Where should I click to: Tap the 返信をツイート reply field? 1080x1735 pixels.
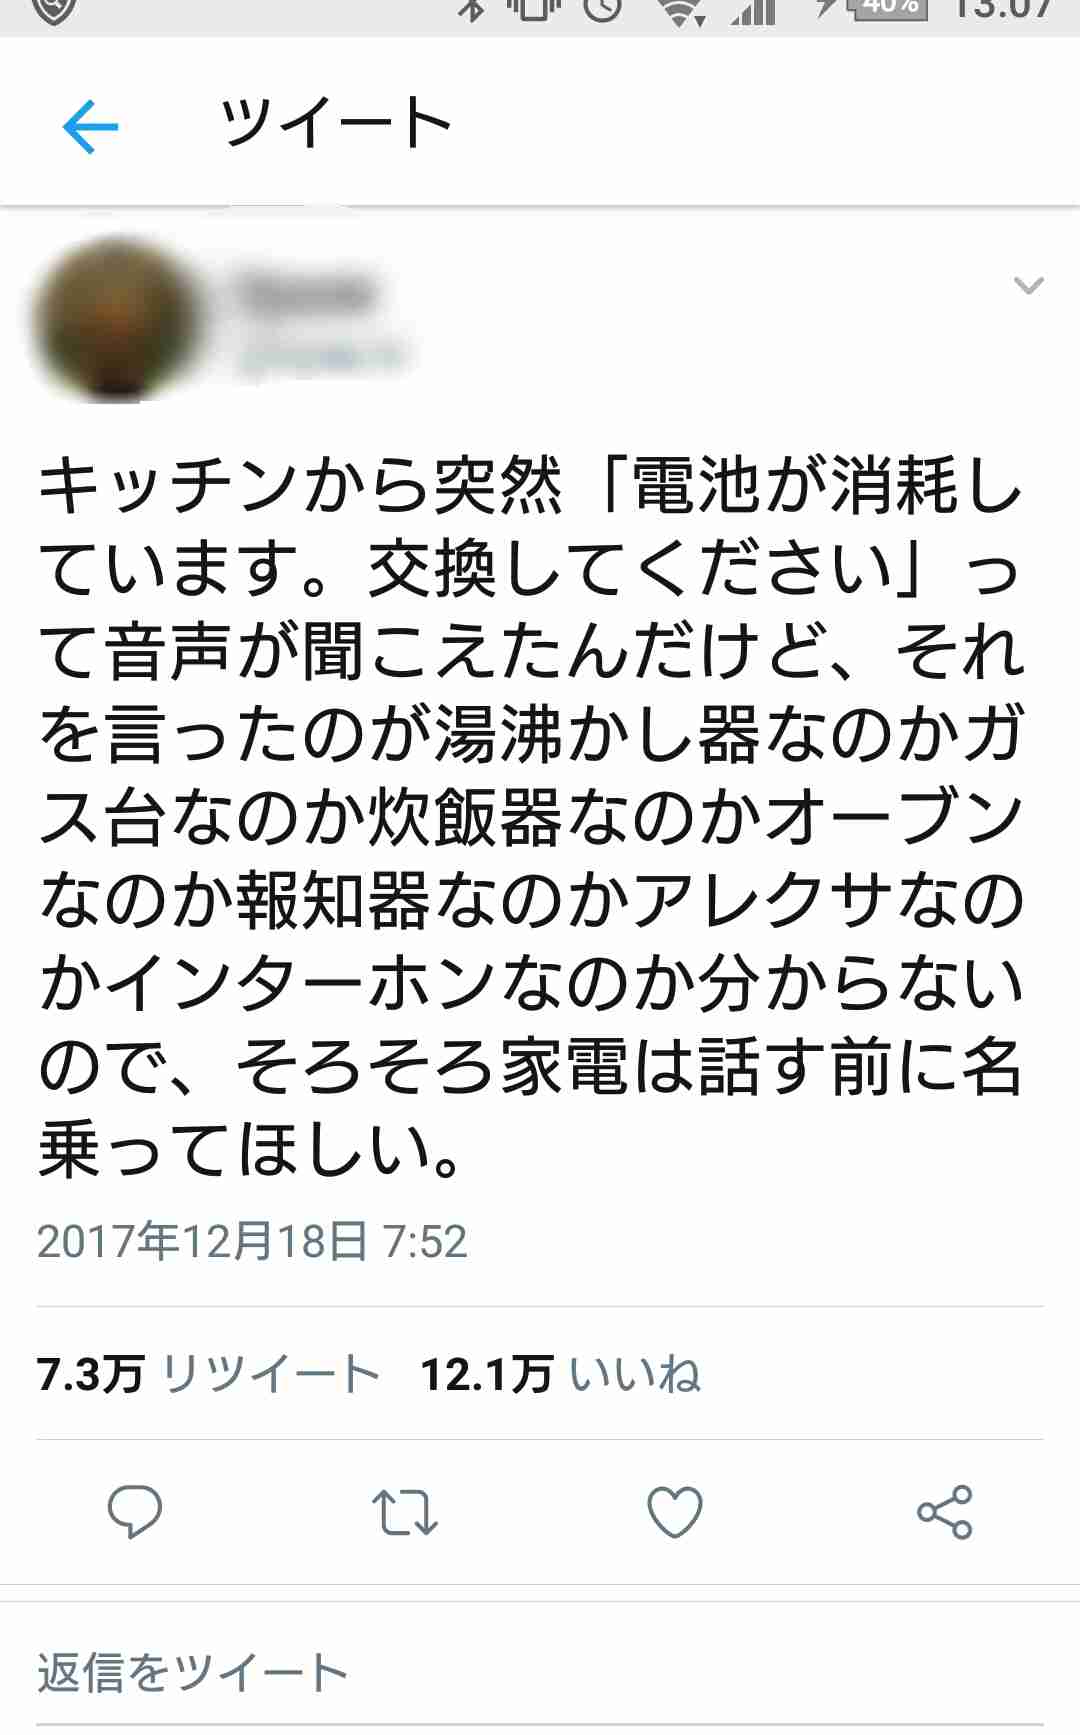540,1674
